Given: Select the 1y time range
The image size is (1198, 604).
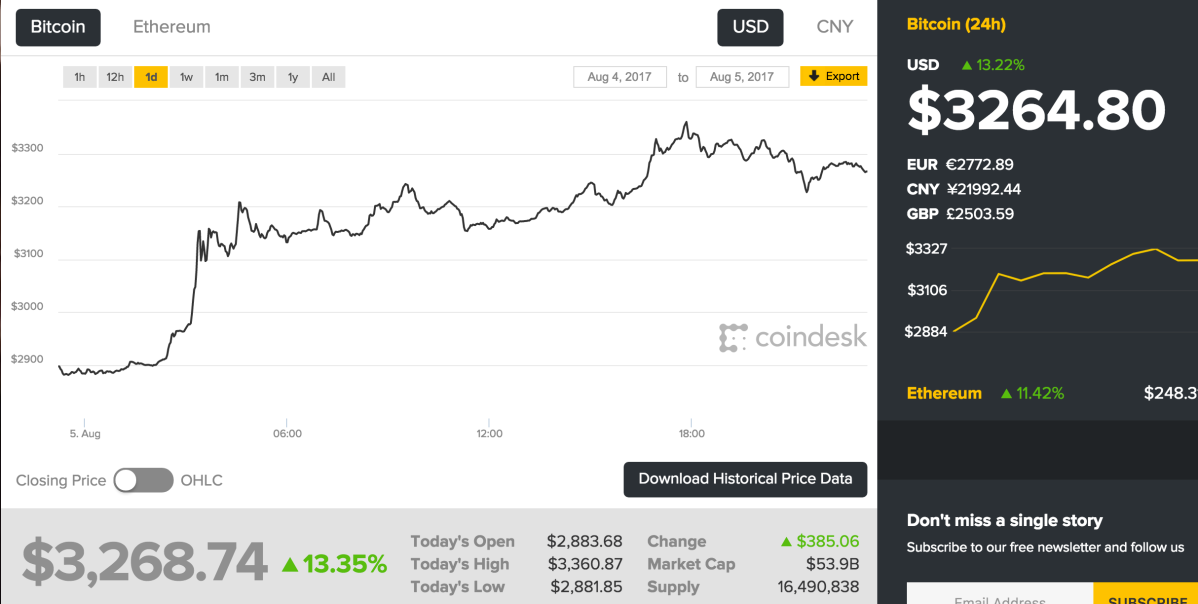Looking at the screenshot, I should pyautogui.click(x=292, y=77).
